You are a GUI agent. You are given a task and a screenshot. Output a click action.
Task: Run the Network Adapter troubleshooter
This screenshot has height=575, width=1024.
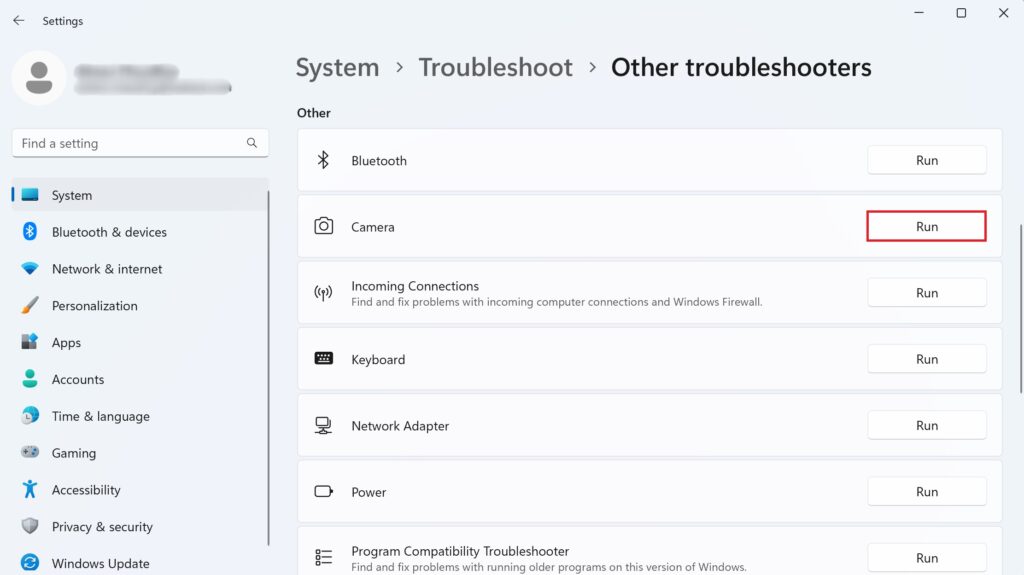(x=926, y=426)
